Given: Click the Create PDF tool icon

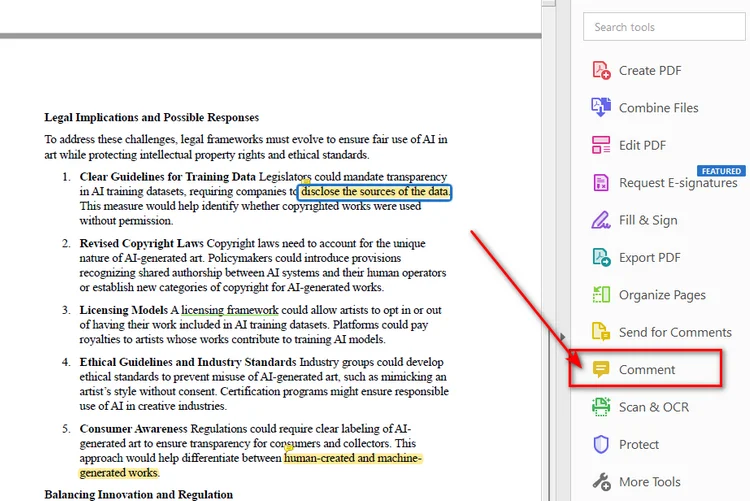Looking at the screenshot, I should [601, 70].
